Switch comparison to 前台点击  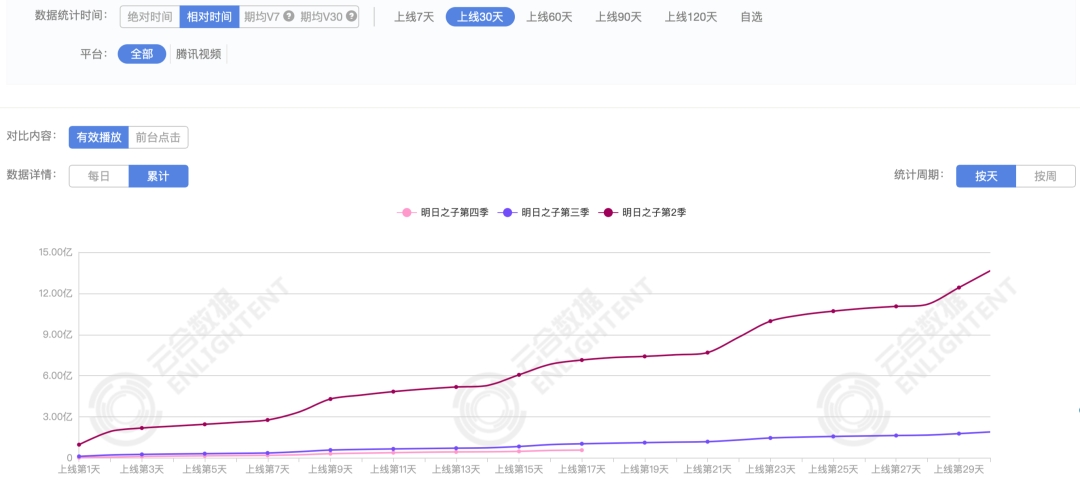(x=158, y=137)
